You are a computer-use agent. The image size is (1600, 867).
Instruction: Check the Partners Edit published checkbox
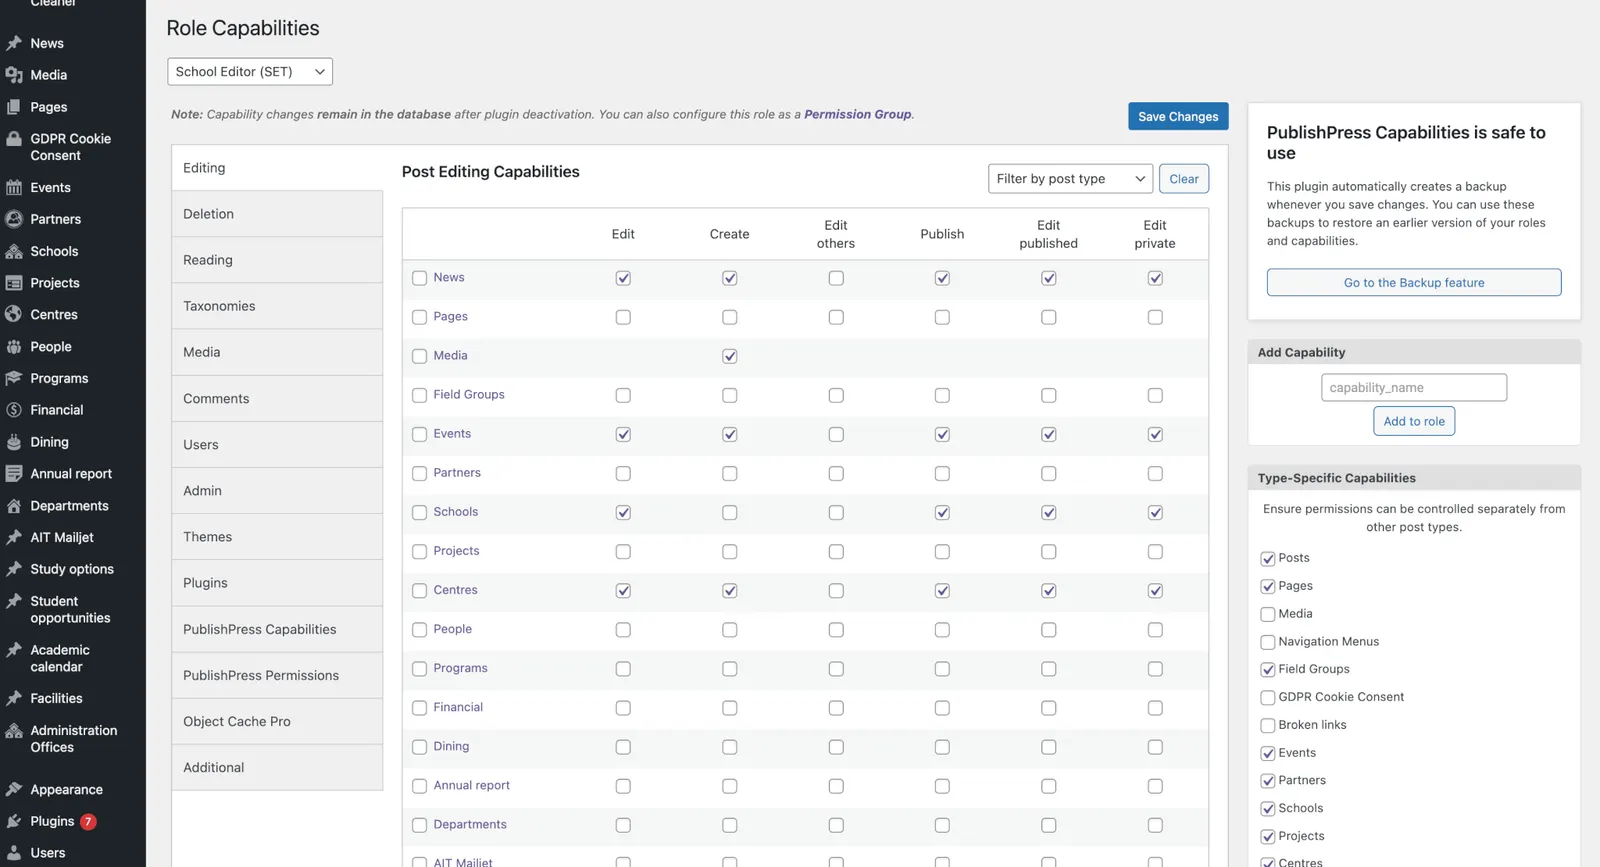click(x=1048, y=473)
